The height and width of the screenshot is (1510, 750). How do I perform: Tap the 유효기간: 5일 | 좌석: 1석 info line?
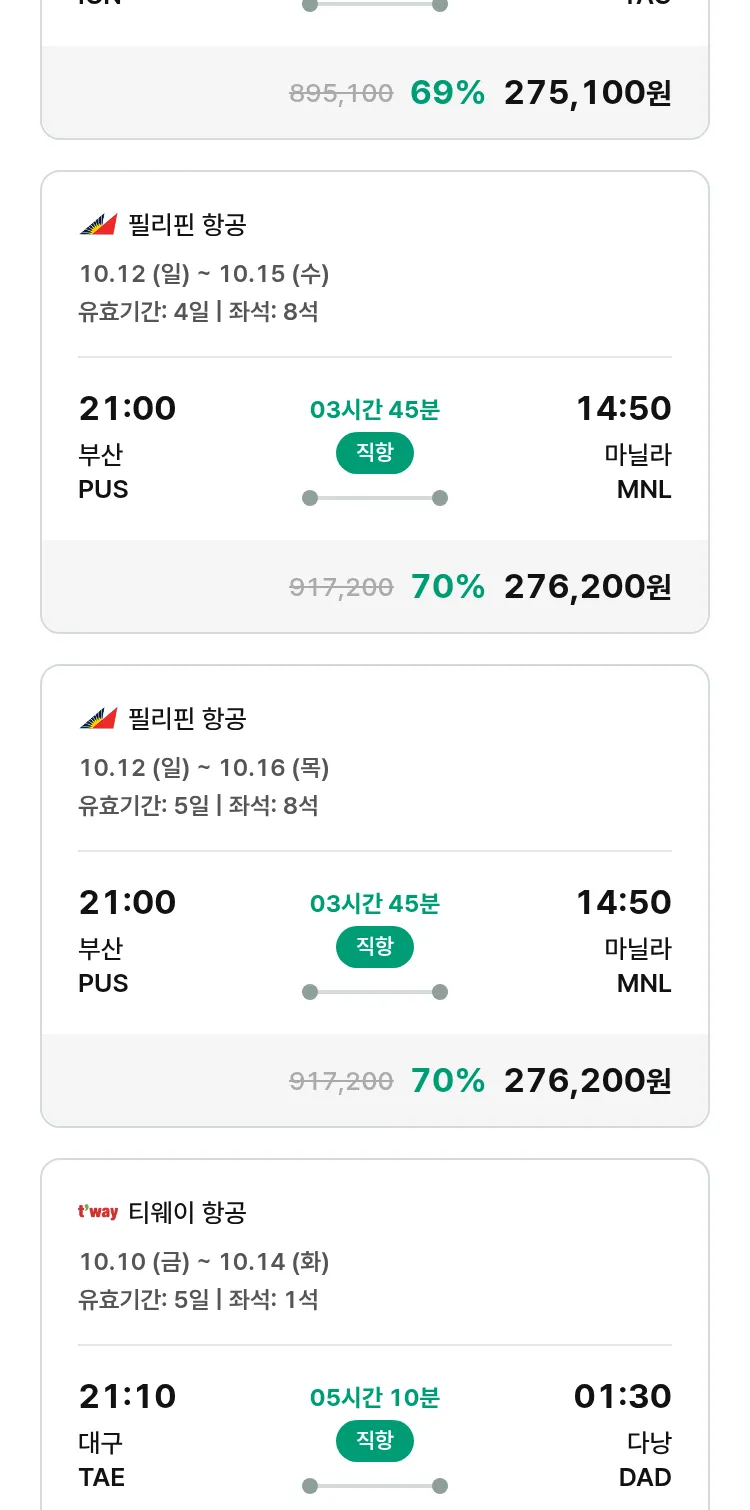click(198, 1300)
